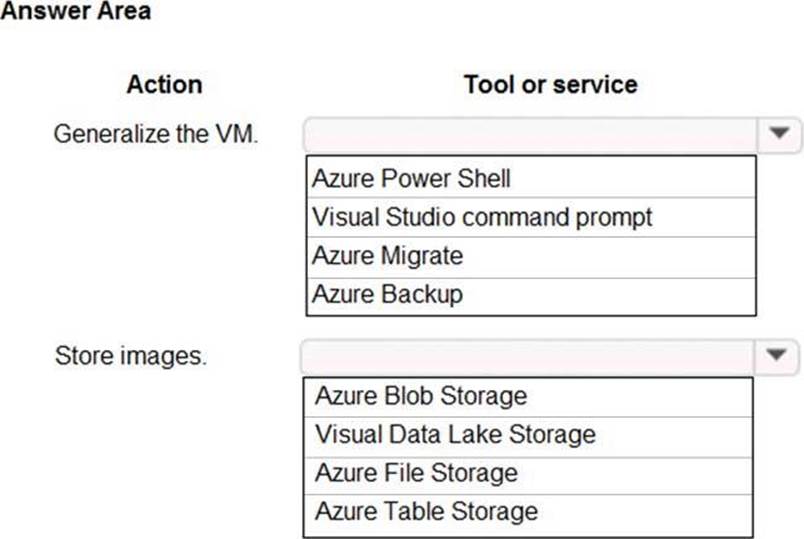Screen dimensions: 804x539
Task: Click the Generalize the VM label
Action: (155, 133)
